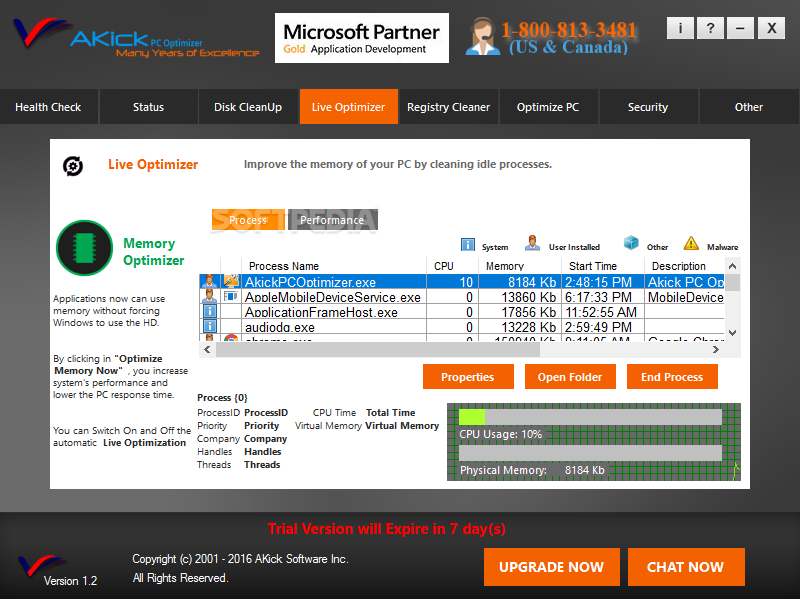This screenshot has height=599, width=800.
Task: Click the info (i) button in title bar
Action: (680, 28)
